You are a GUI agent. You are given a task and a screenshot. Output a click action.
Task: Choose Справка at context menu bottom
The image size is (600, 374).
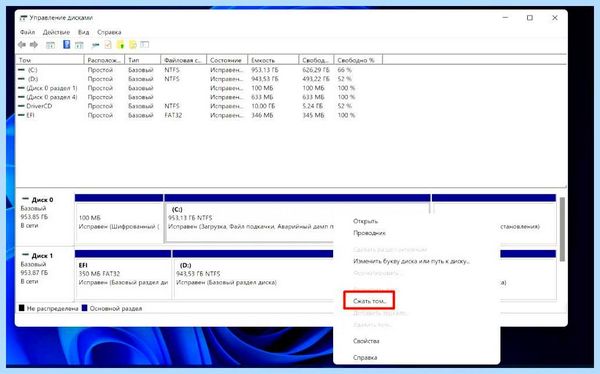(x=365, y=358)
